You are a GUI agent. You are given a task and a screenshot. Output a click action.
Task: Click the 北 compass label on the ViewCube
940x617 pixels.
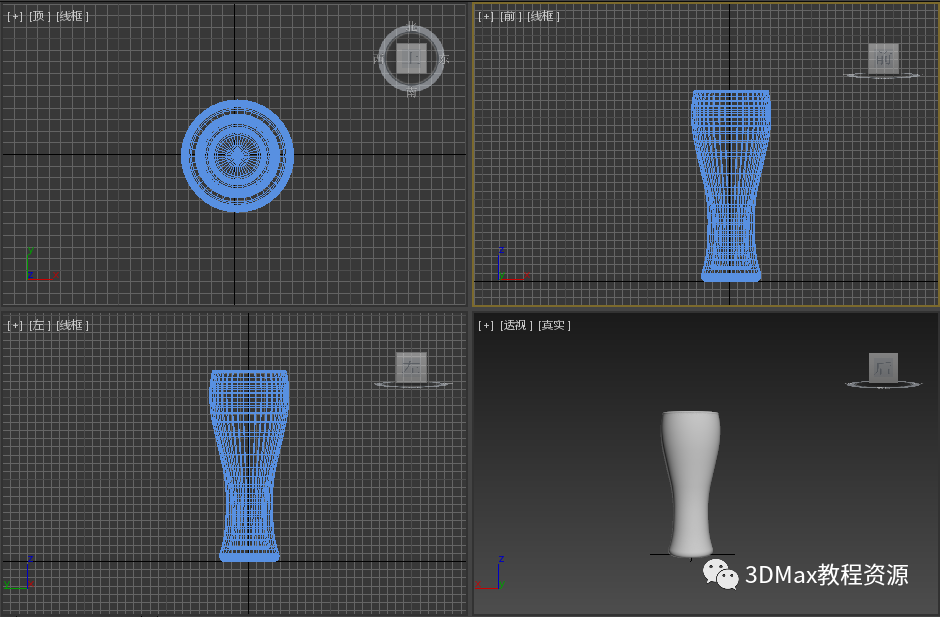(411, 26)
